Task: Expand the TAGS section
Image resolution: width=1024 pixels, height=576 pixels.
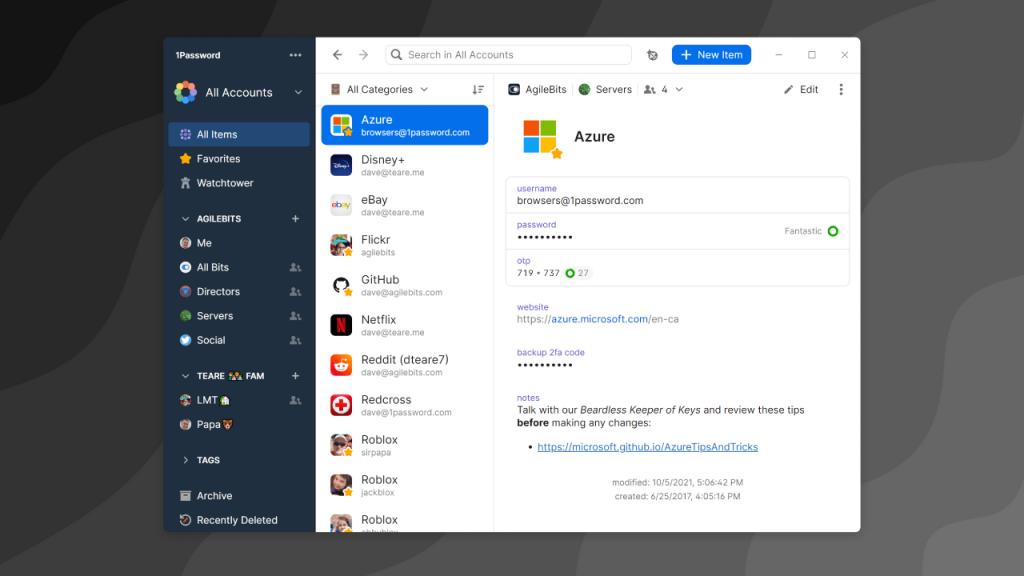Action: click(185, 460)
